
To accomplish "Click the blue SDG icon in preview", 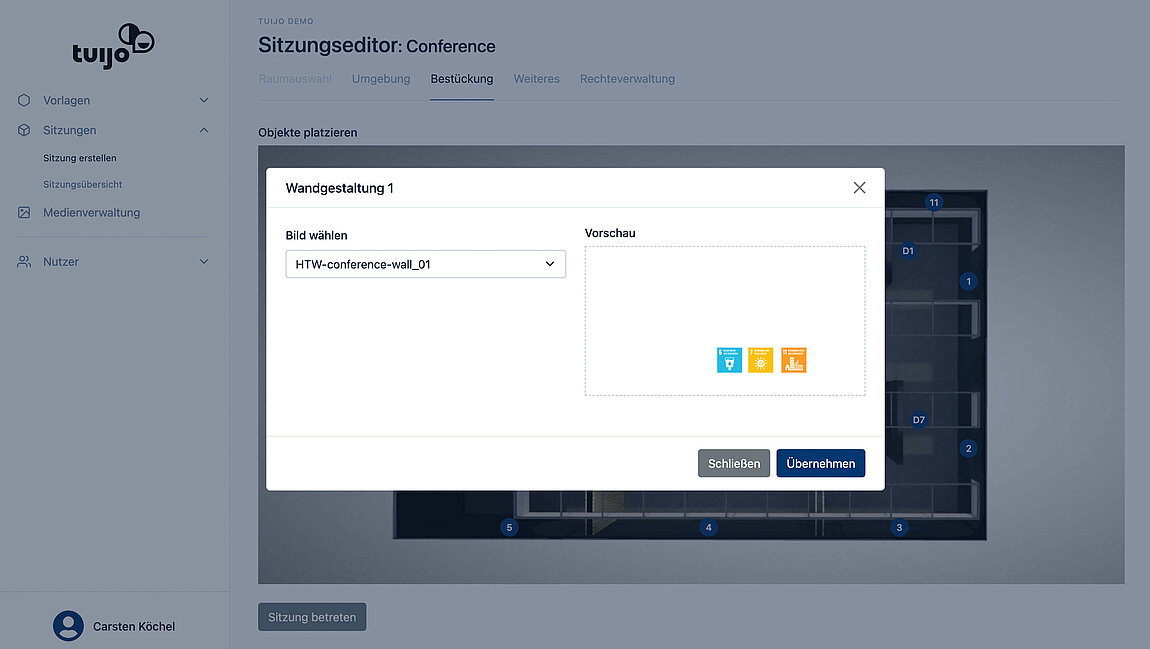I will click(x=729, y=361).
